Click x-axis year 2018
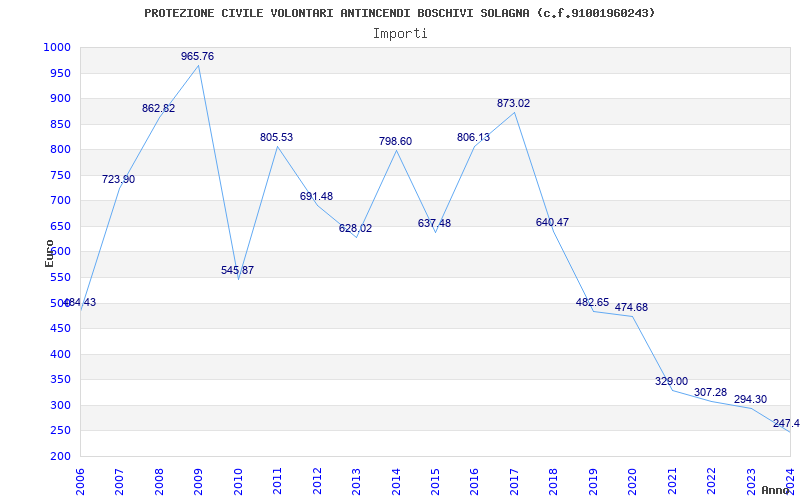The image size is (800, 500). pyautogui.click(x=554, y=480)
